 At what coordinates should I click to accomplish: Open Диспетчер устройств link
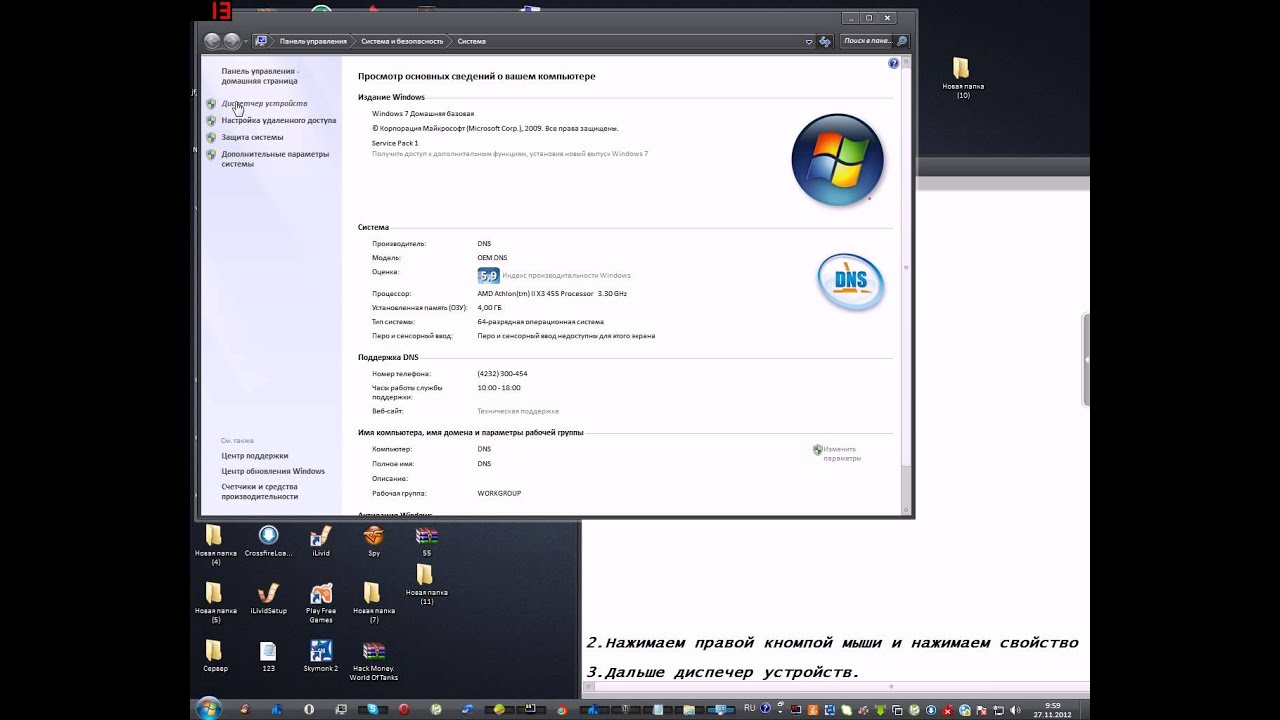[x=264, y=104]
